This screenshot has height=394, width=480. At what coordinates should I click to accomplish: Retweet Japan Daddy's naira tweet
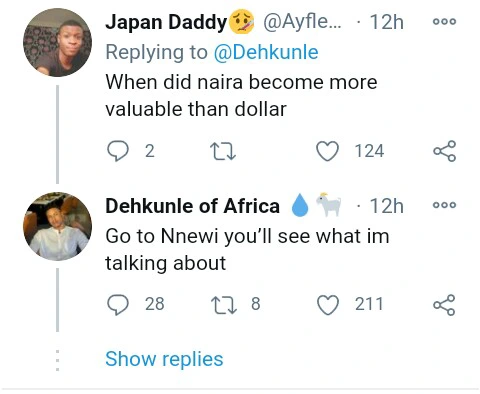point(223,151)
